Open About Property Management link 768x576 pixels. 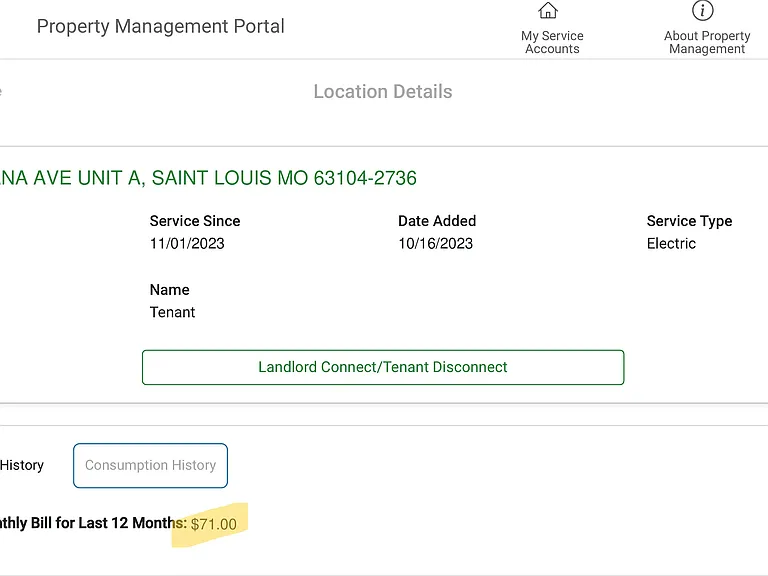707,42
